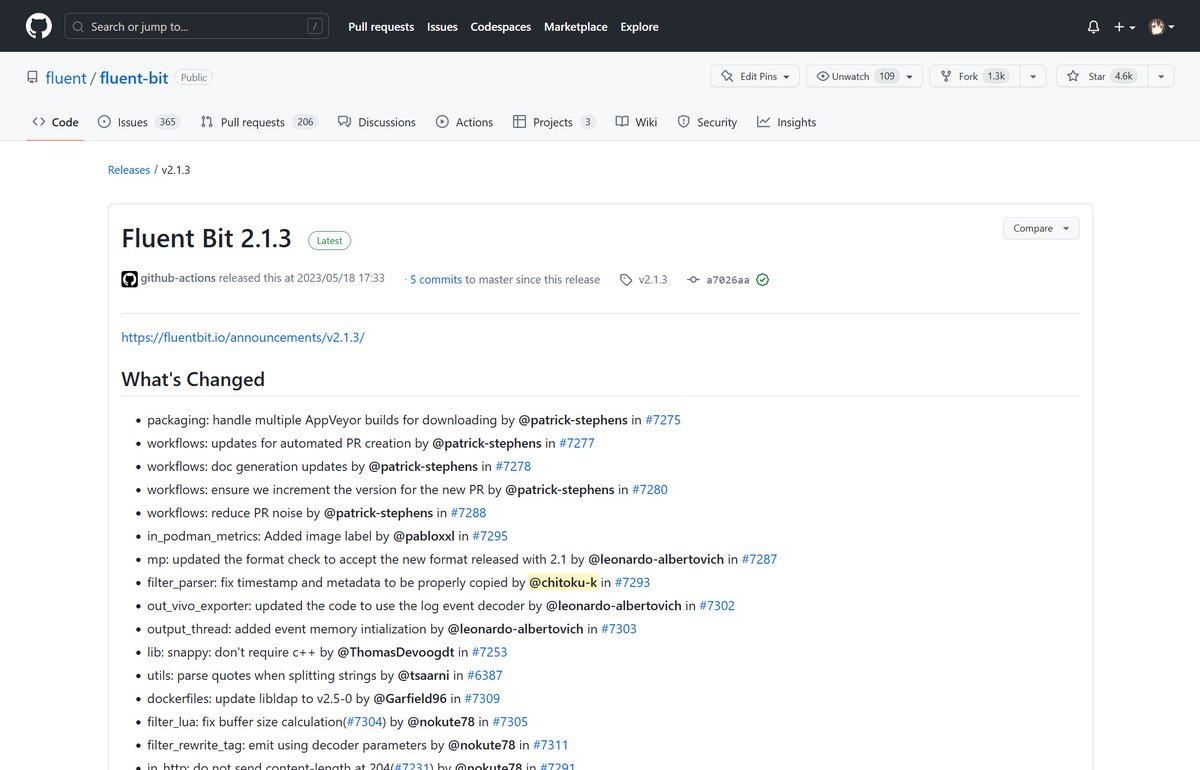Switch to the Discussions tab
The height and width of the screenshot is (770, 1200).
click(x=376, y=122)
